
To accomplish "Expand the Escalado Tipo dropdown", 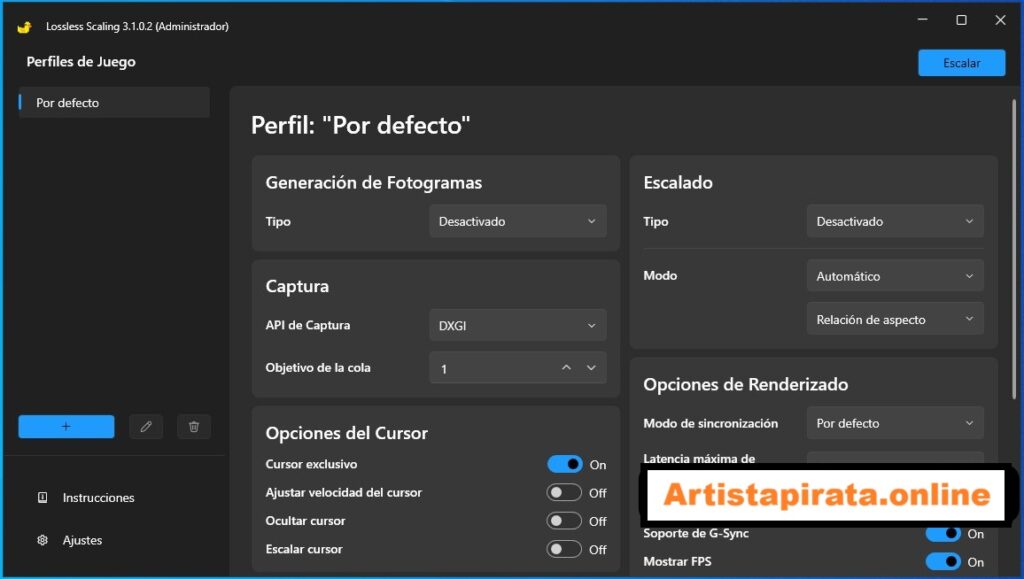I will point(895,221).
